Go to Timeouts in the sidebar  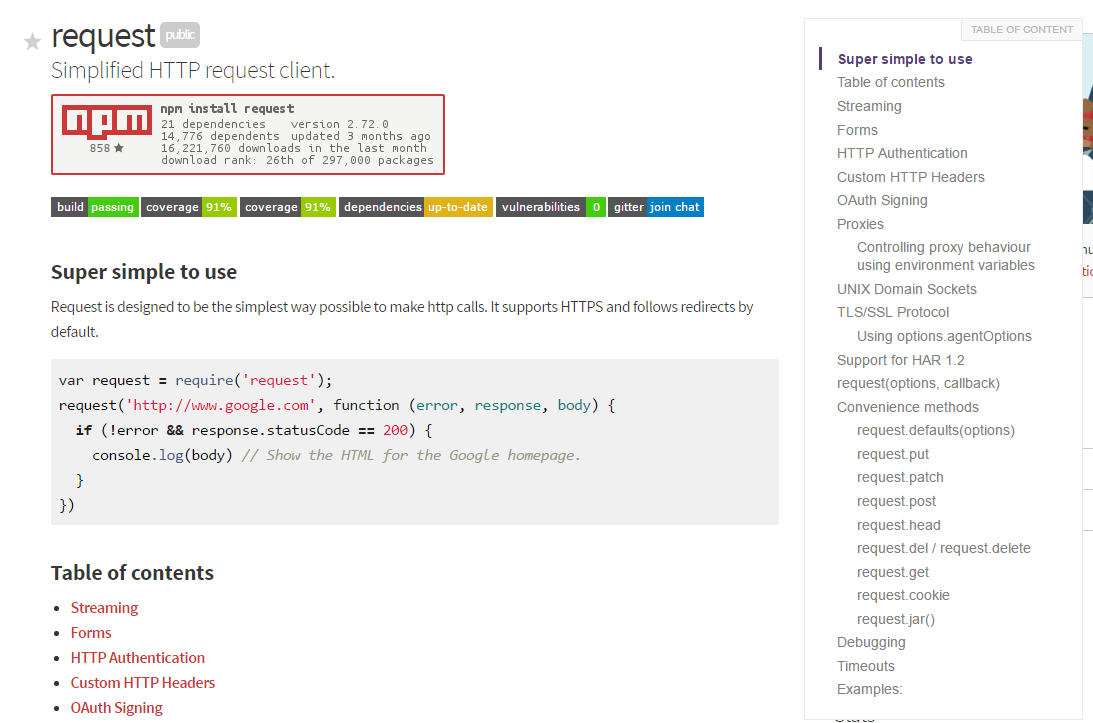coord(865,666)
